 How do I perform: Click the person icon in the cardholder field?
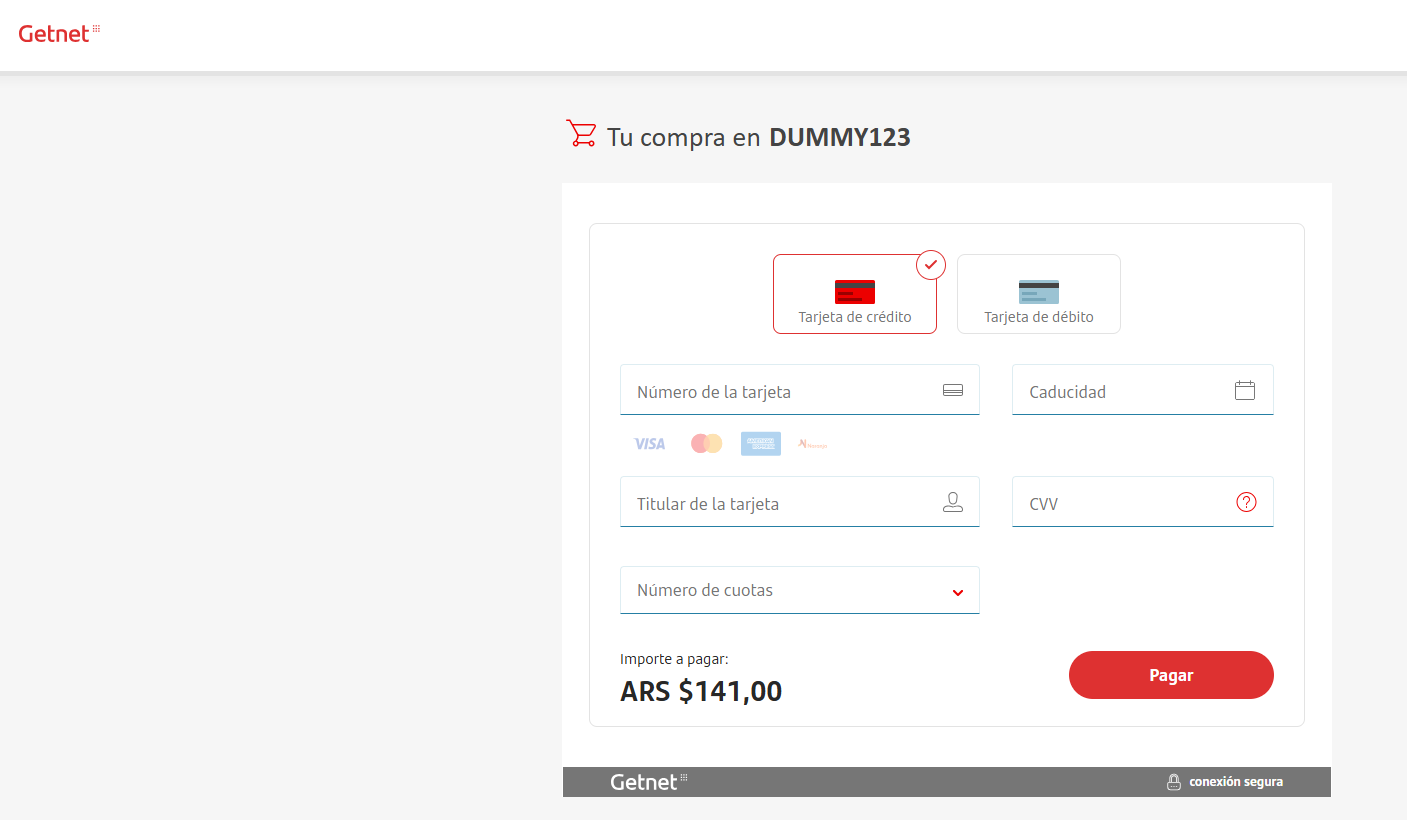(953, 503)
